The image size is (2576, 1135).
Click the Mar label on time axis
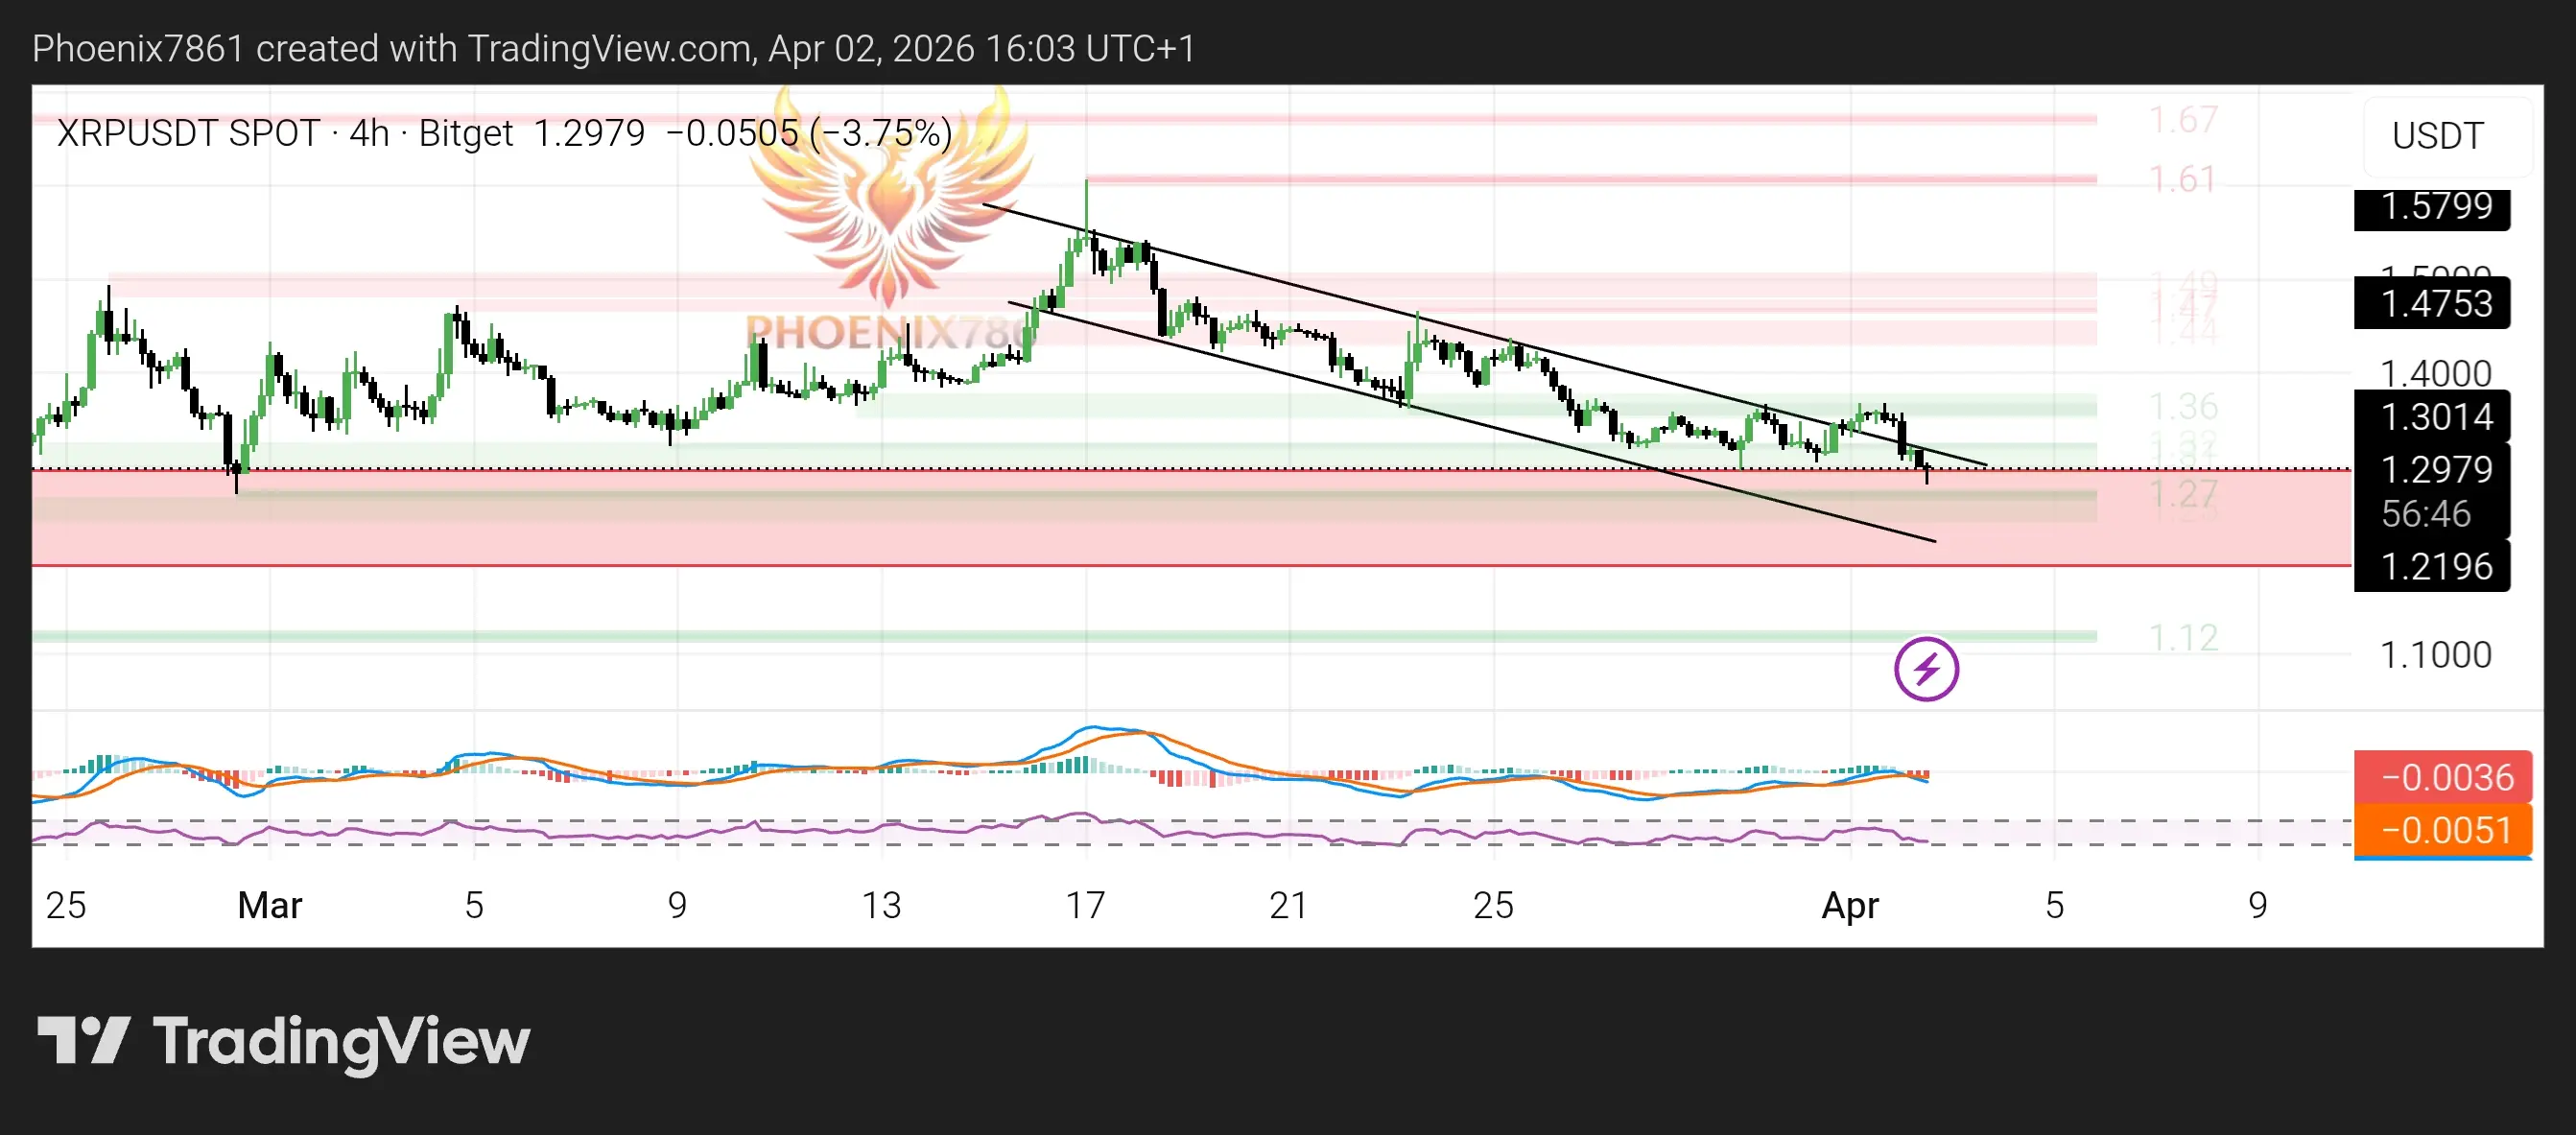pyautogui.click(x=270, y=905)
